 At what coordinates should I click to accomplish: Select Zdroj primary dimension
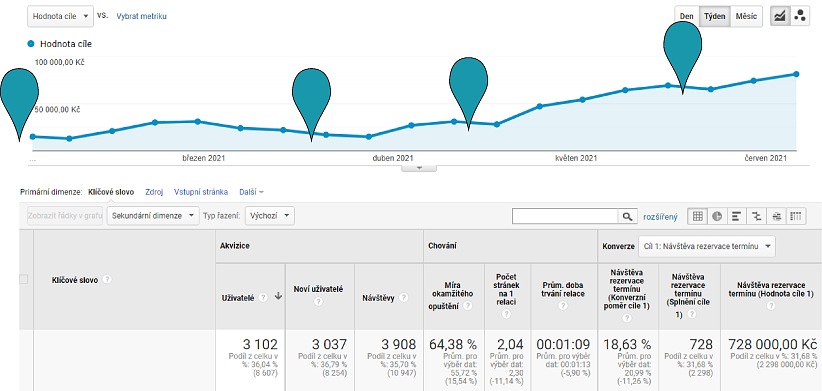click(x=154, y=192)
